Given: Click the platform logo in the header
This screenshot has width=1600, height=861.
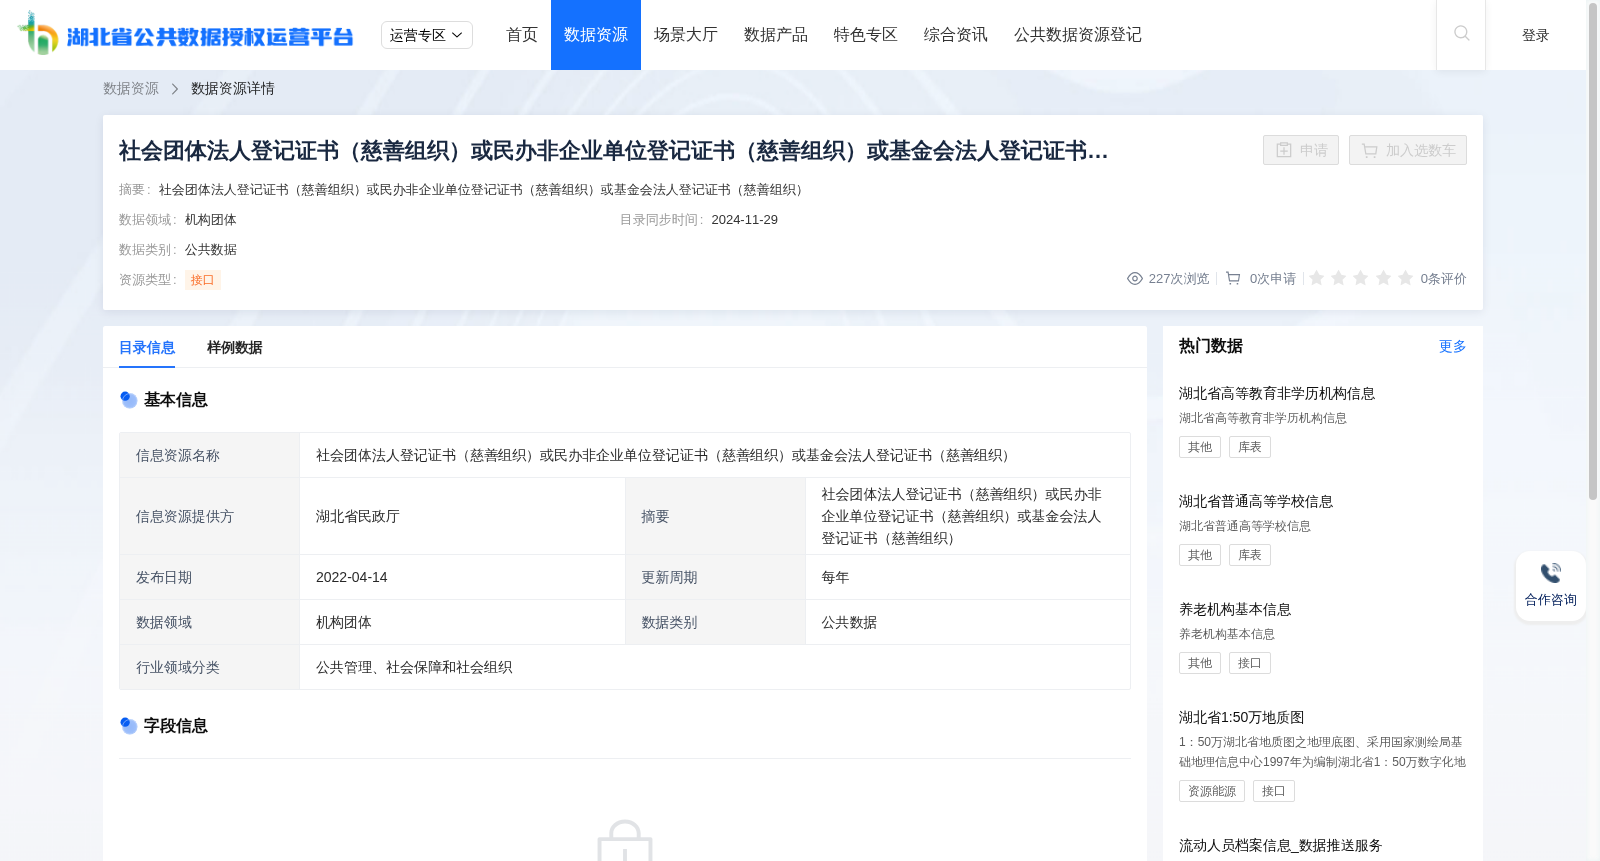Looking at the screenshot, I should click(186, 34).
